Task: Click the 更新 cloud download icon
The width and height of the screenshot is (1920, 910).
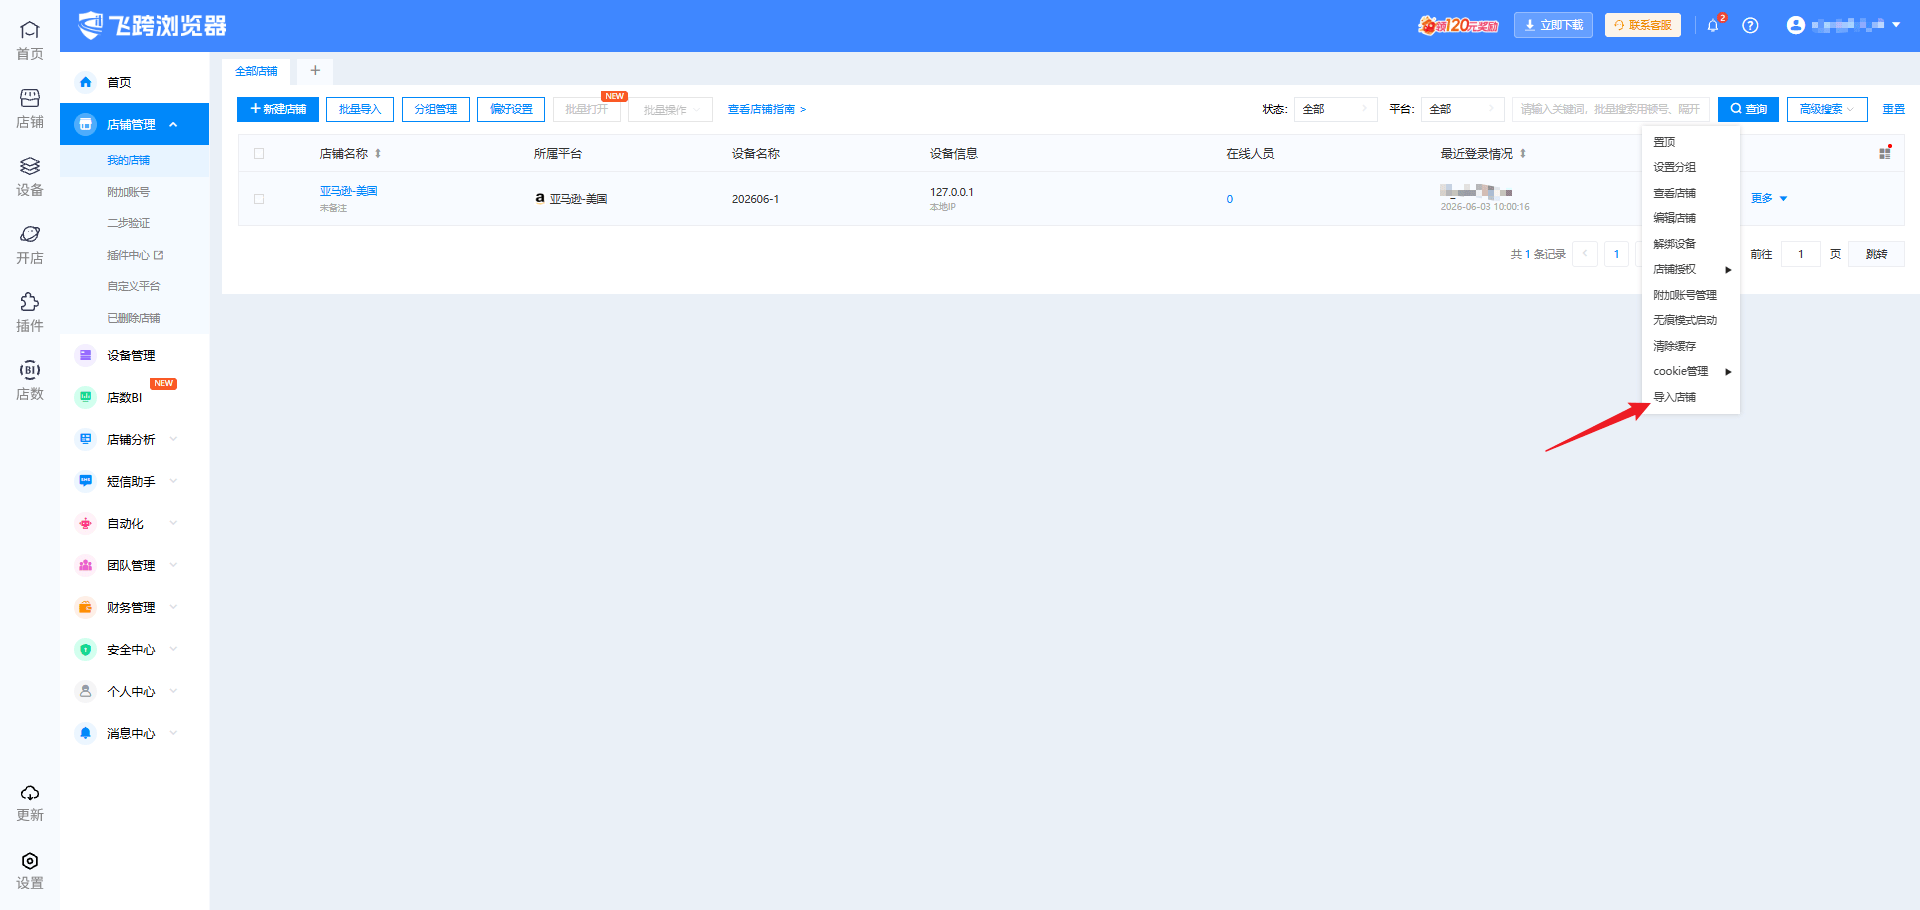Action: click(30, 793)
